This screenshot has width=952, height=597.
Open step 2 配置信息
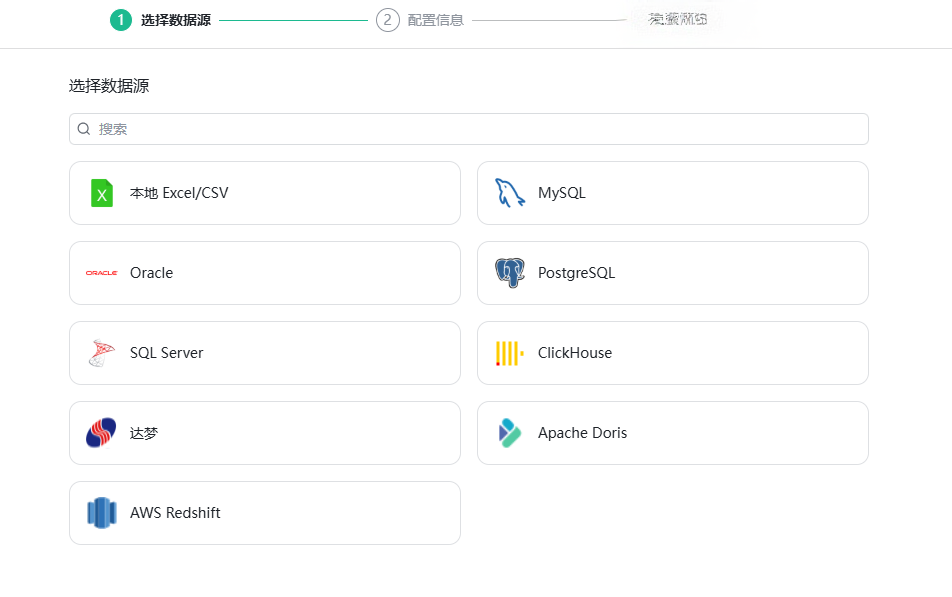[420, 19]
